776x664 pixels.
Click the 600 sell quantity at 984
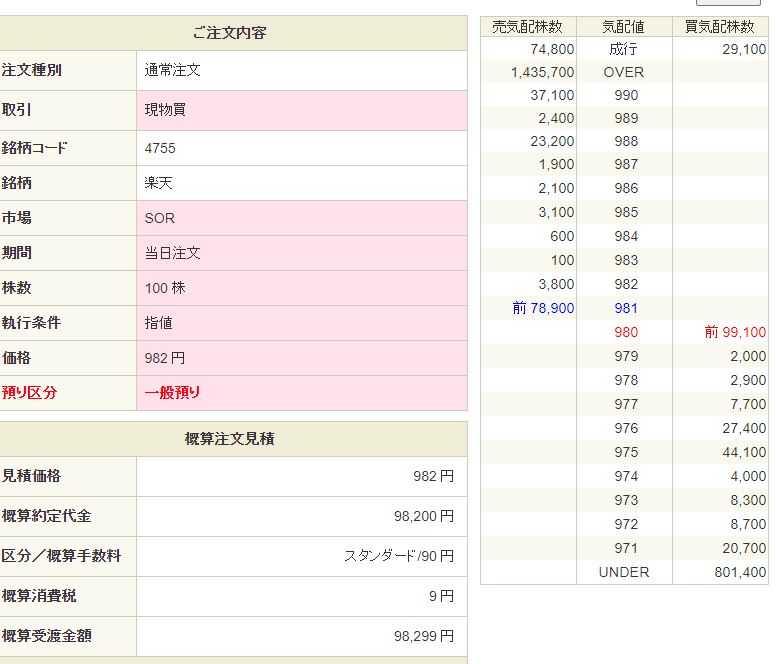562,237
